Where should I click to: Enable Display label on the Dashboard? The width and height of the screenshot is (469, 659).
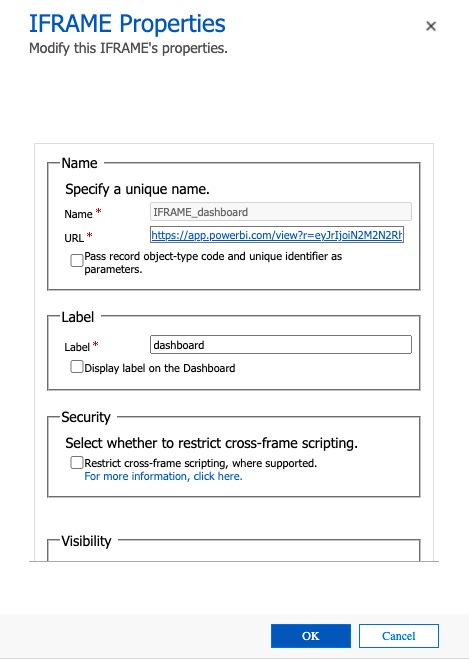click(76, 367)
